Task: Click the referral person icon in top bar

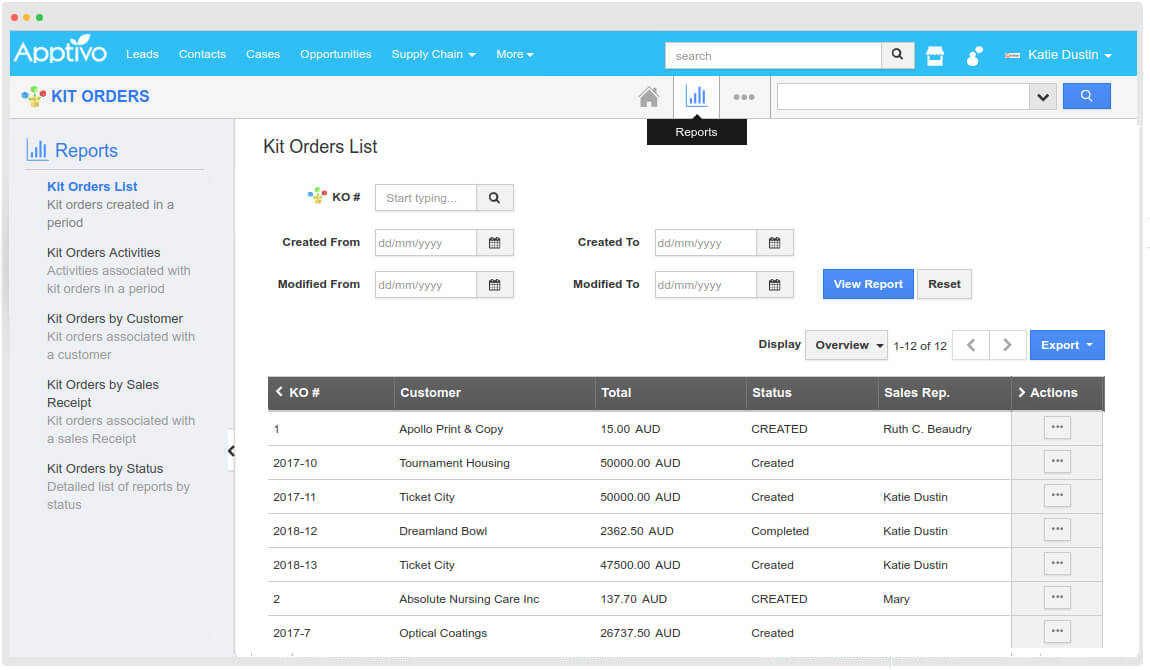Action: click(x=972, y=55)
